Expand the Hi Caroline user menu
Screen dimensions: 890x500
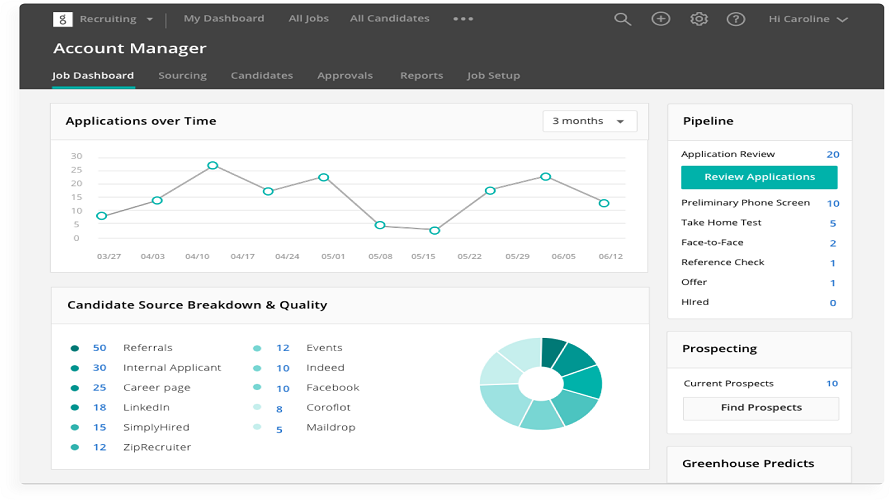[x=808, y=19]
